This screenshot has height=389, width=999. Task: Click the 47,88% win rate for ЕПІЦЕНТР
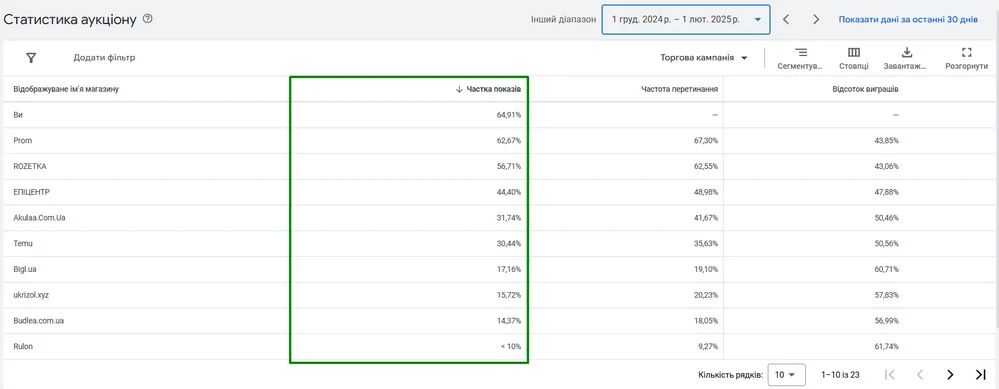[x=886, y=192]
